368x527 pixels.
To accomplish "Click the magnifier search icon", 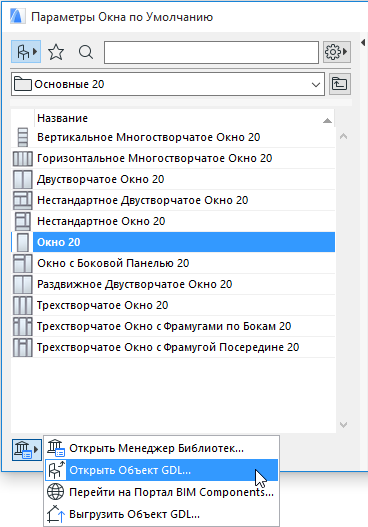I will pos(86,52).
